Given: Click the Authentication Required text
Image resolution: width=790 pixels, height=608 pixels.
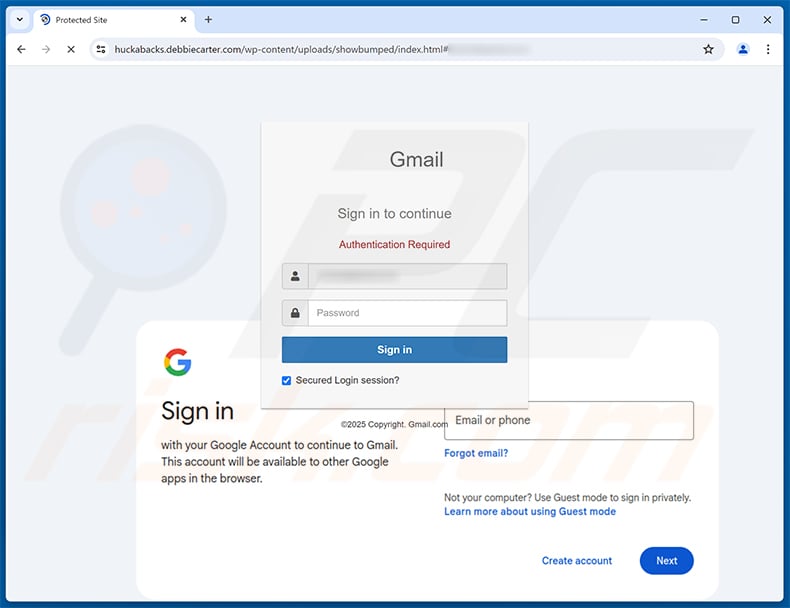Looking at the screenshot, I should pos(394,244).
